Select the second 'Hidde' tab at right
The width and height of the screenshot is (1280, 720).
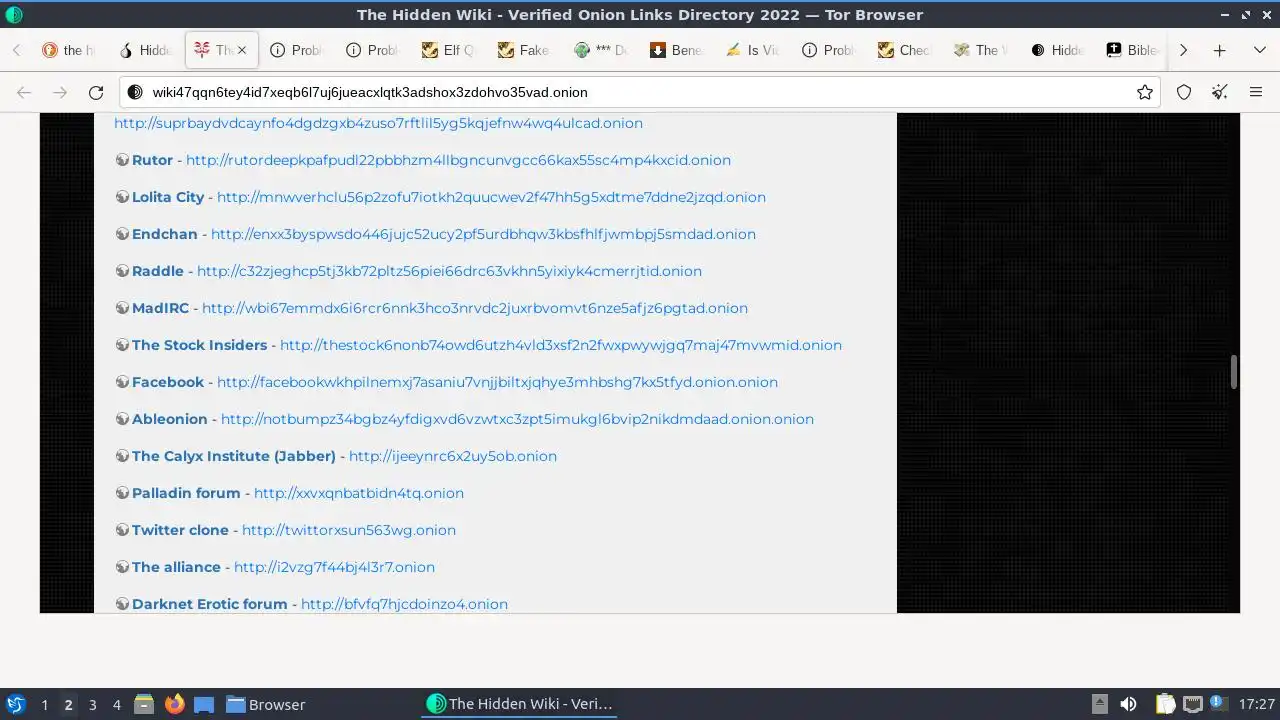(1056, 50)
